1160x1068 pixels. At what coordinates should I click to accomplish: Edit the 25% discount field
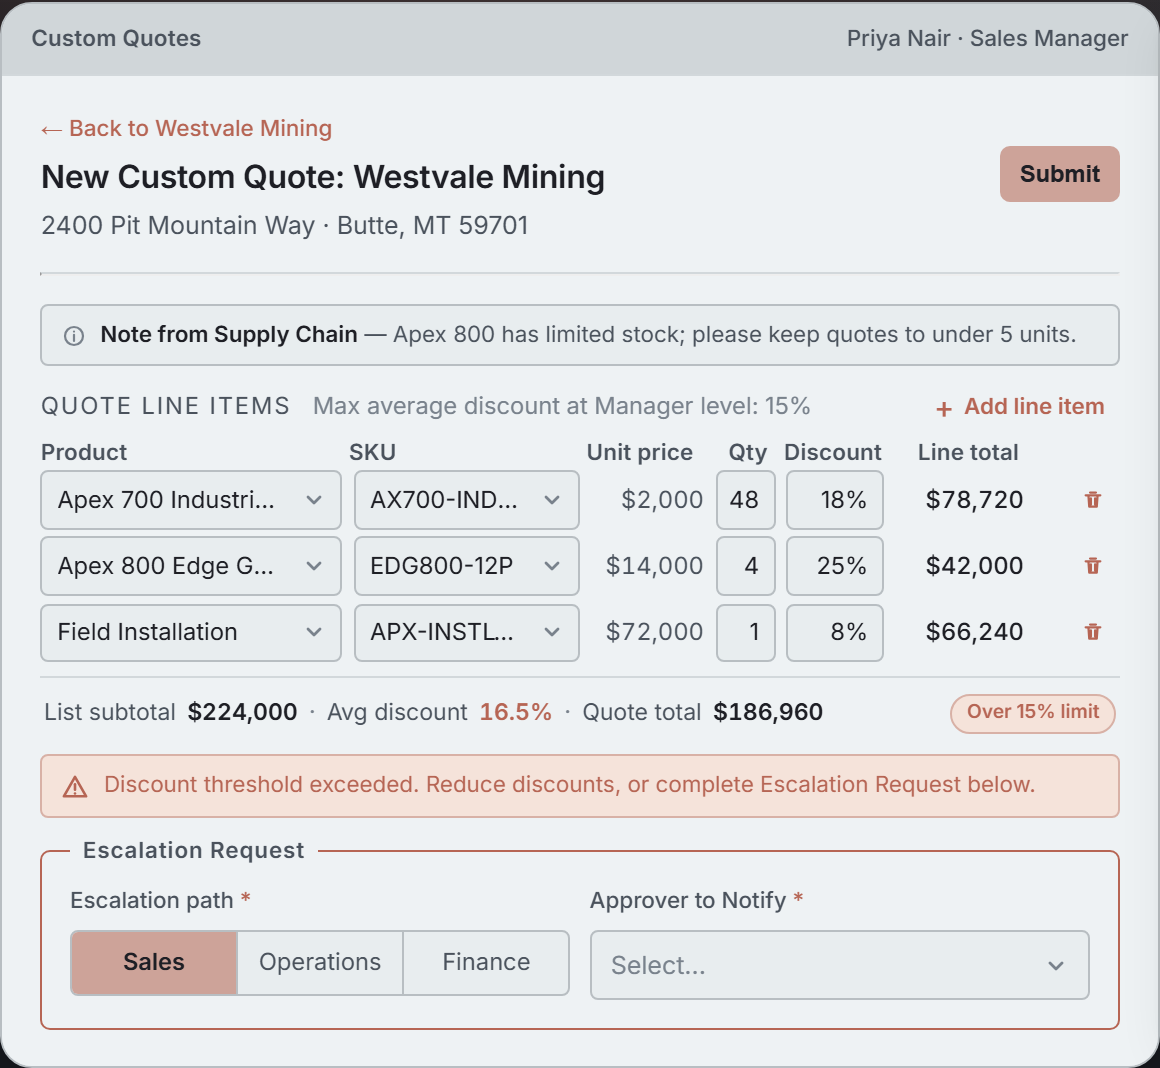tap(834, 566)
